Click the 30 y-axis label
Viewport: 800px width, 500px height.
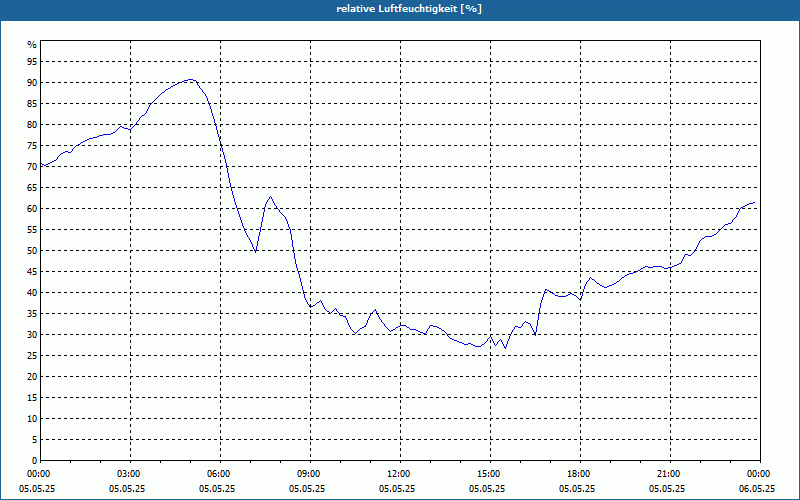[32, 335]
